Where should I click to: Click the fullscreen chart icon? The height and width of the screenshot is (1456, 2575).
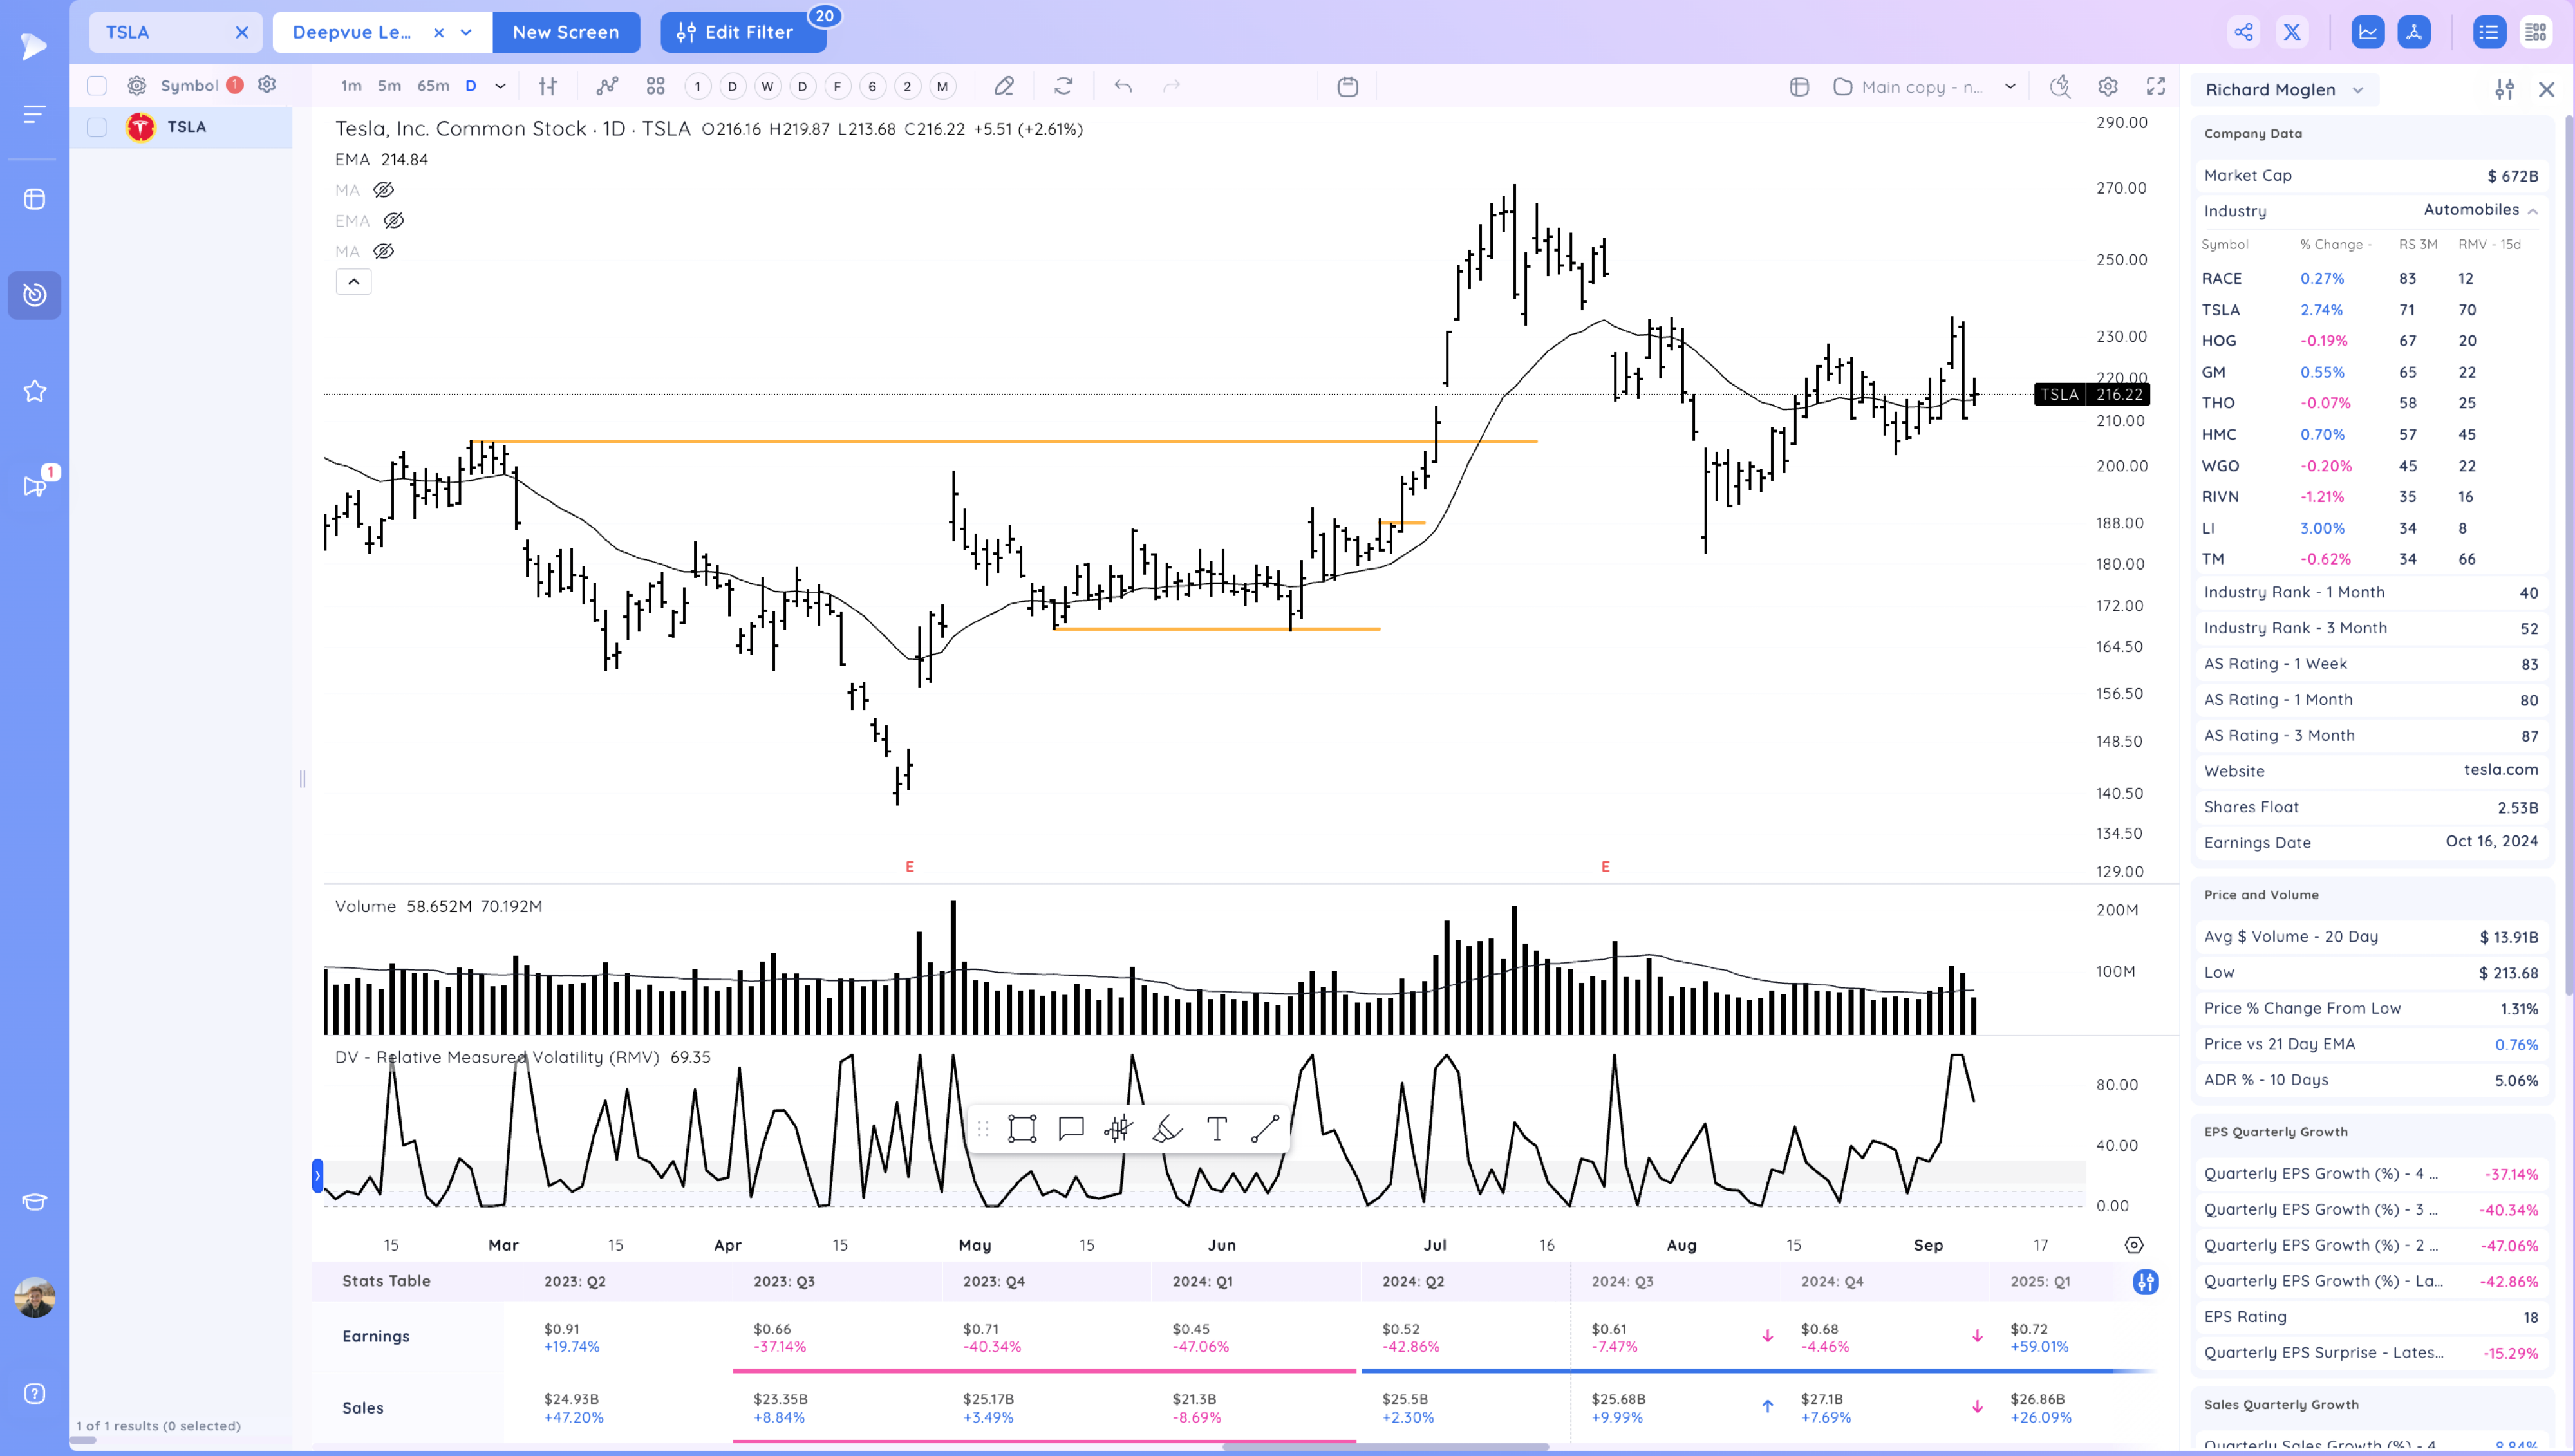point(2156,86)
